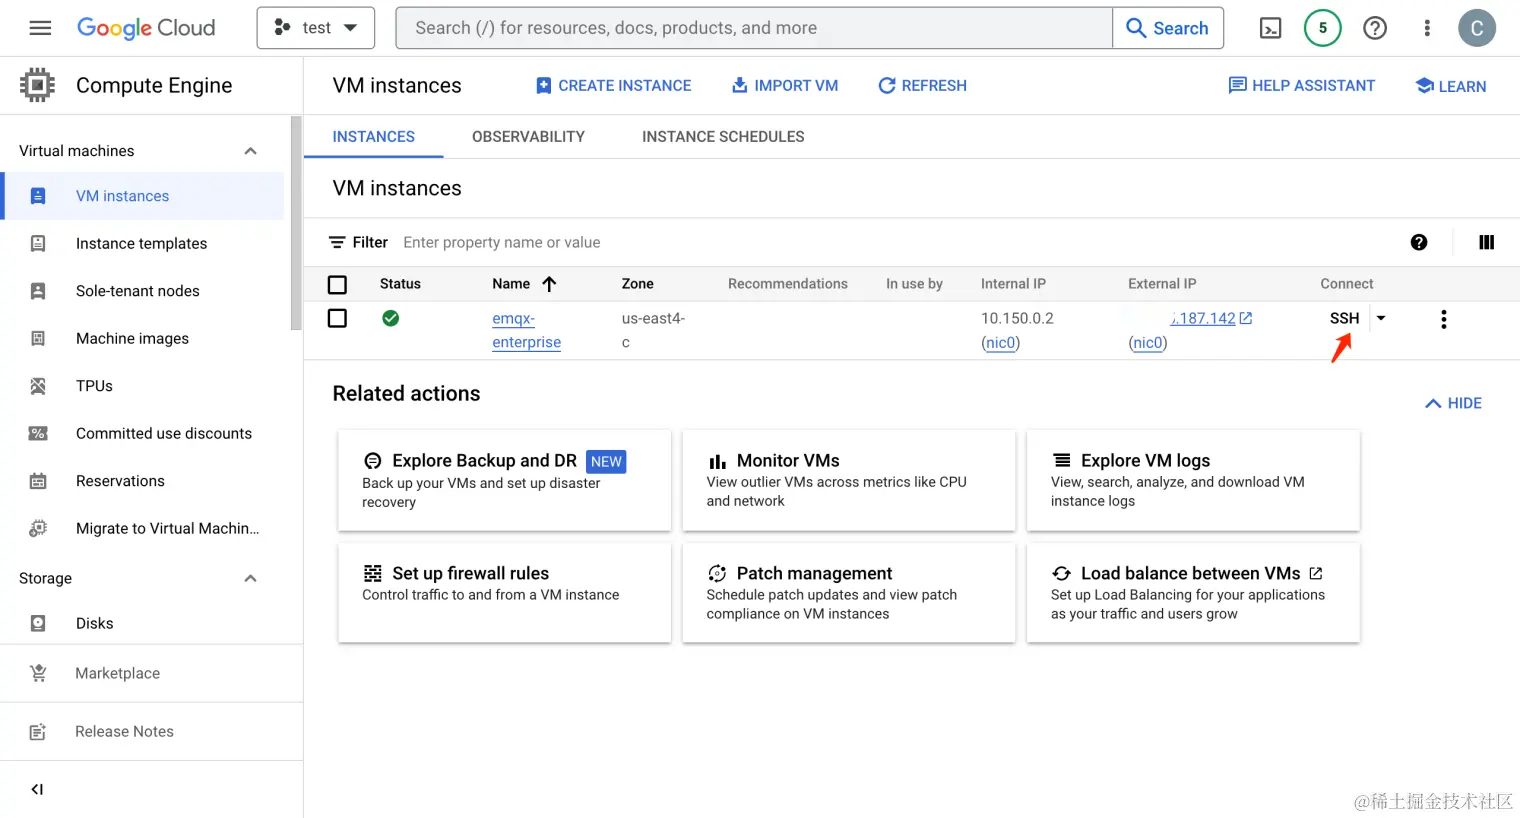This screenshot has width=1520, height=818.
Task: Open the Explore VM logs card
Action: 1193,480
